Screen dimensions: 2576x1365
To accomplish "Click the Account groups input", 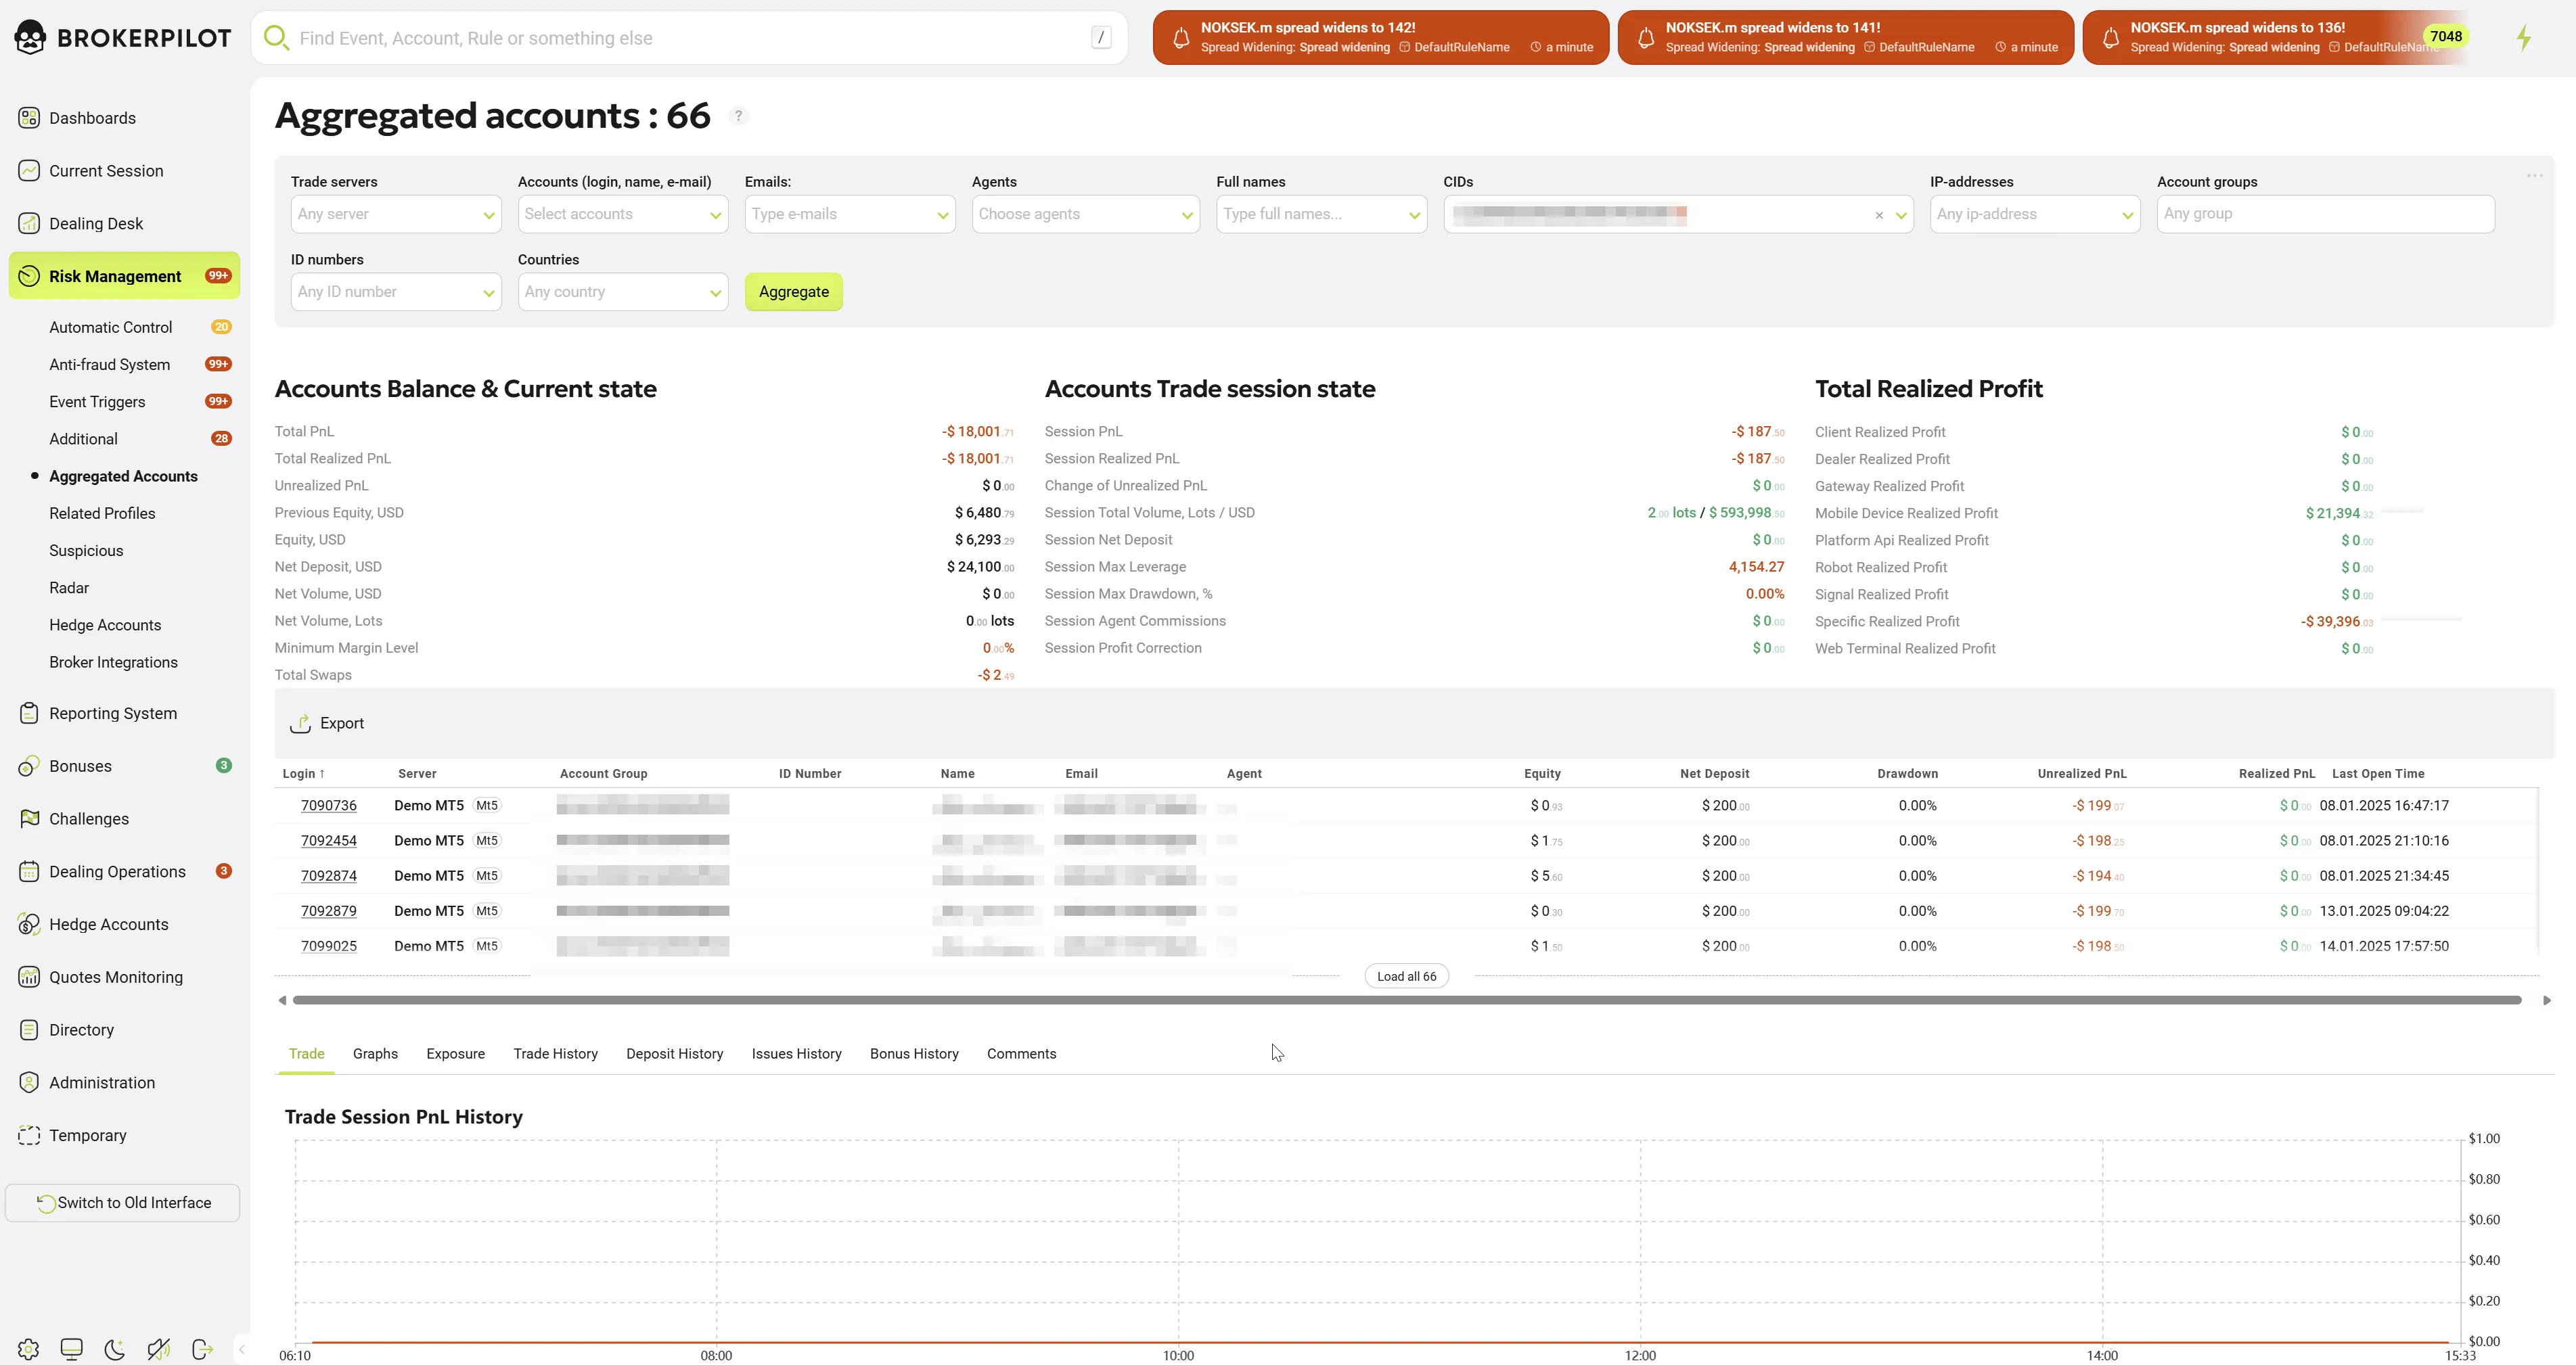I will point(2326,214).
